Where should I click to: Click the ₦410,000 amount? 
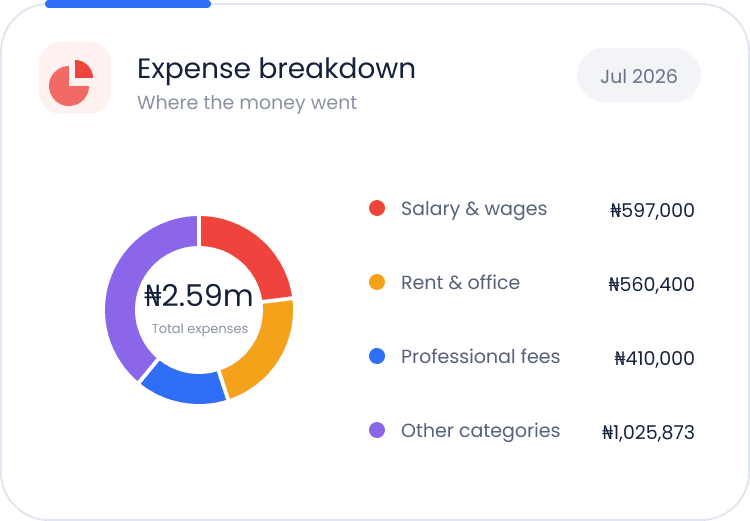pyautogui.click(x=654, y=358)
